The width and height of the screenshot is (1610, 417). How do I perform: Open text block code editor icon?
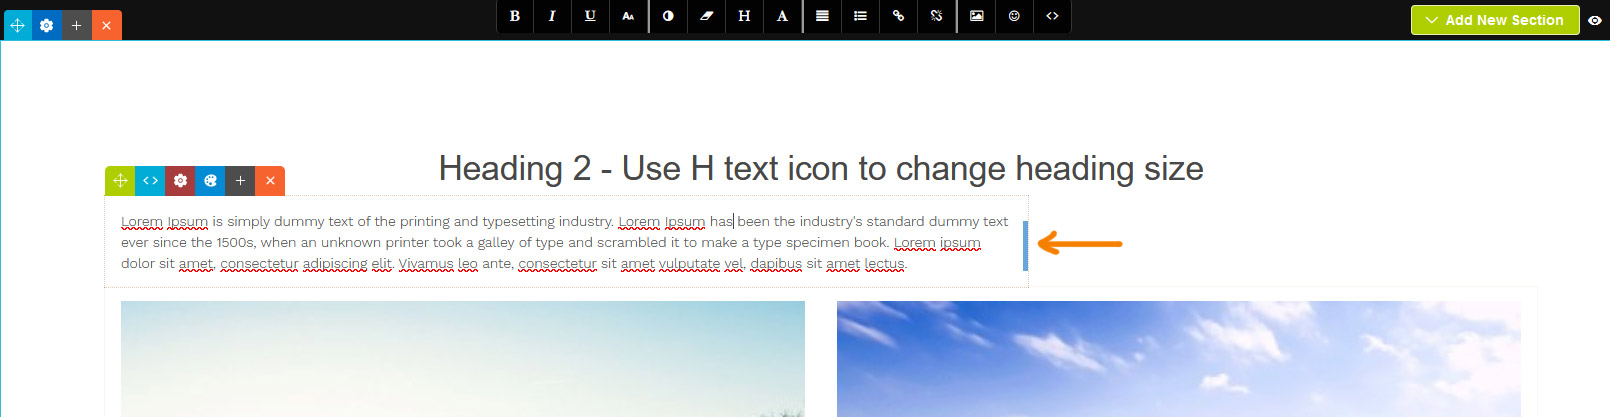(x=150, y=181)
